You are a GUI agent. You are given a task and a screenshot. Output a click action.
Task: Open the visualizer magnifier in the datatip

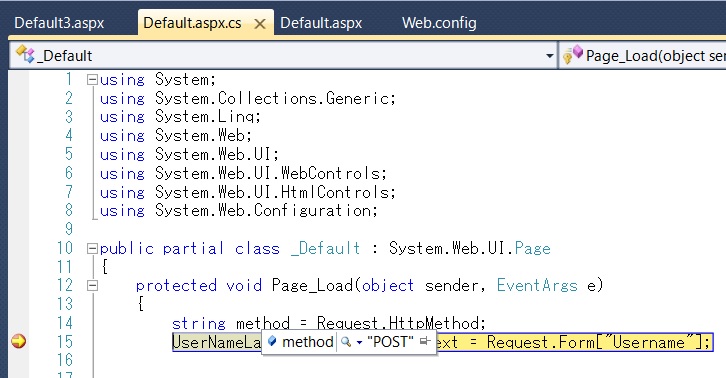click(345, 342)
